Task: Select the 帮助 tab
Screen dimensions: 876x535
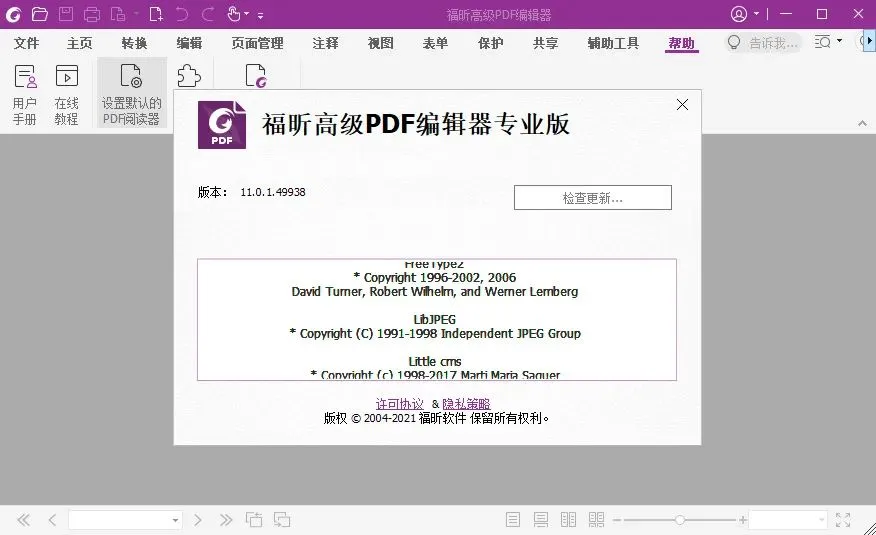Action: [682, 43]
